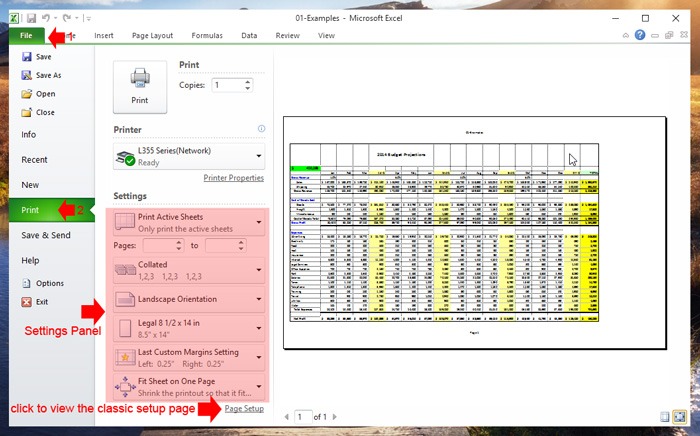Open the Last Custom Margins Setting dropdown

pyautogui.click(x=189, y=357)
